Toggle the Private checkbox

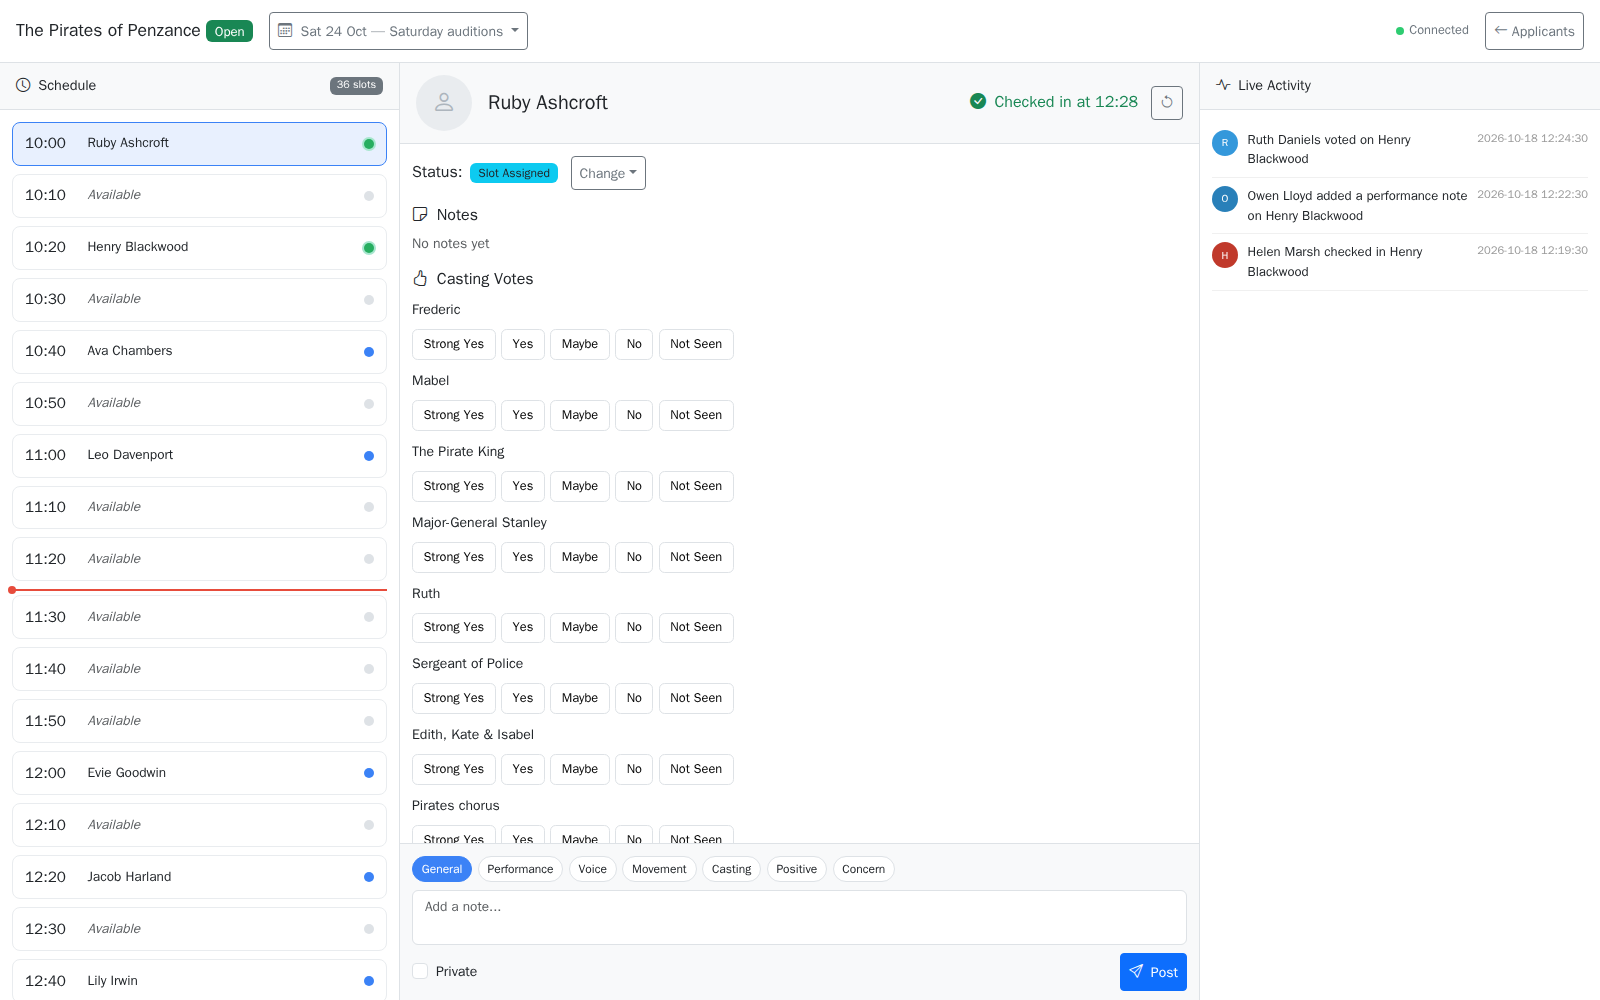pos(420,971)
